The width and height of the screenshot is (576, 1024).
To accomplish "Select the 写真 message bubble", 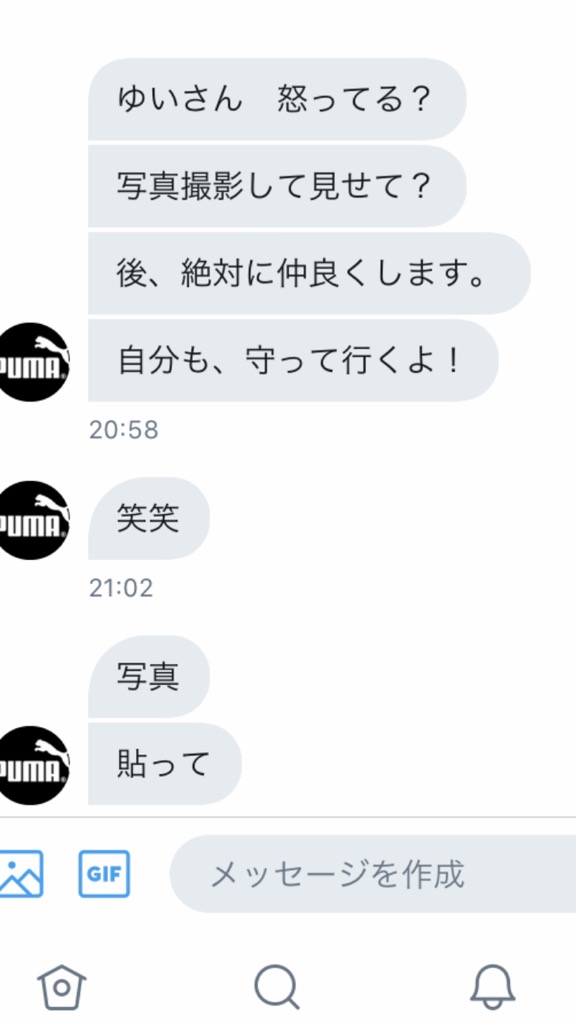I will click(x=149, y=677).
